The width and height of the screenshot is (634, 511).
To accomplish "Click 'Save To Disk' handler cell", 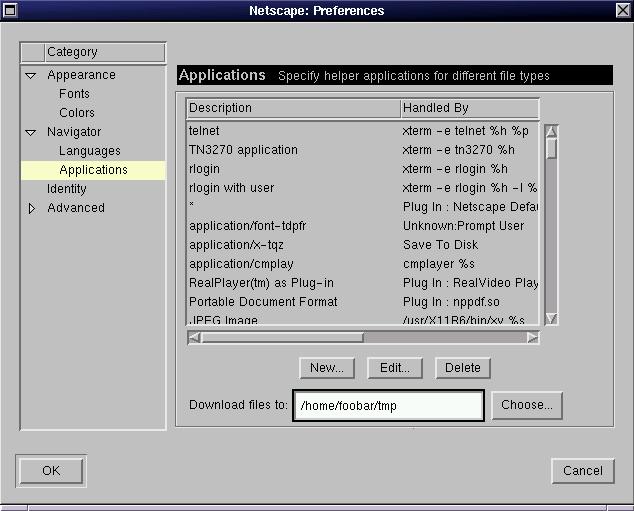I will 440,245.
